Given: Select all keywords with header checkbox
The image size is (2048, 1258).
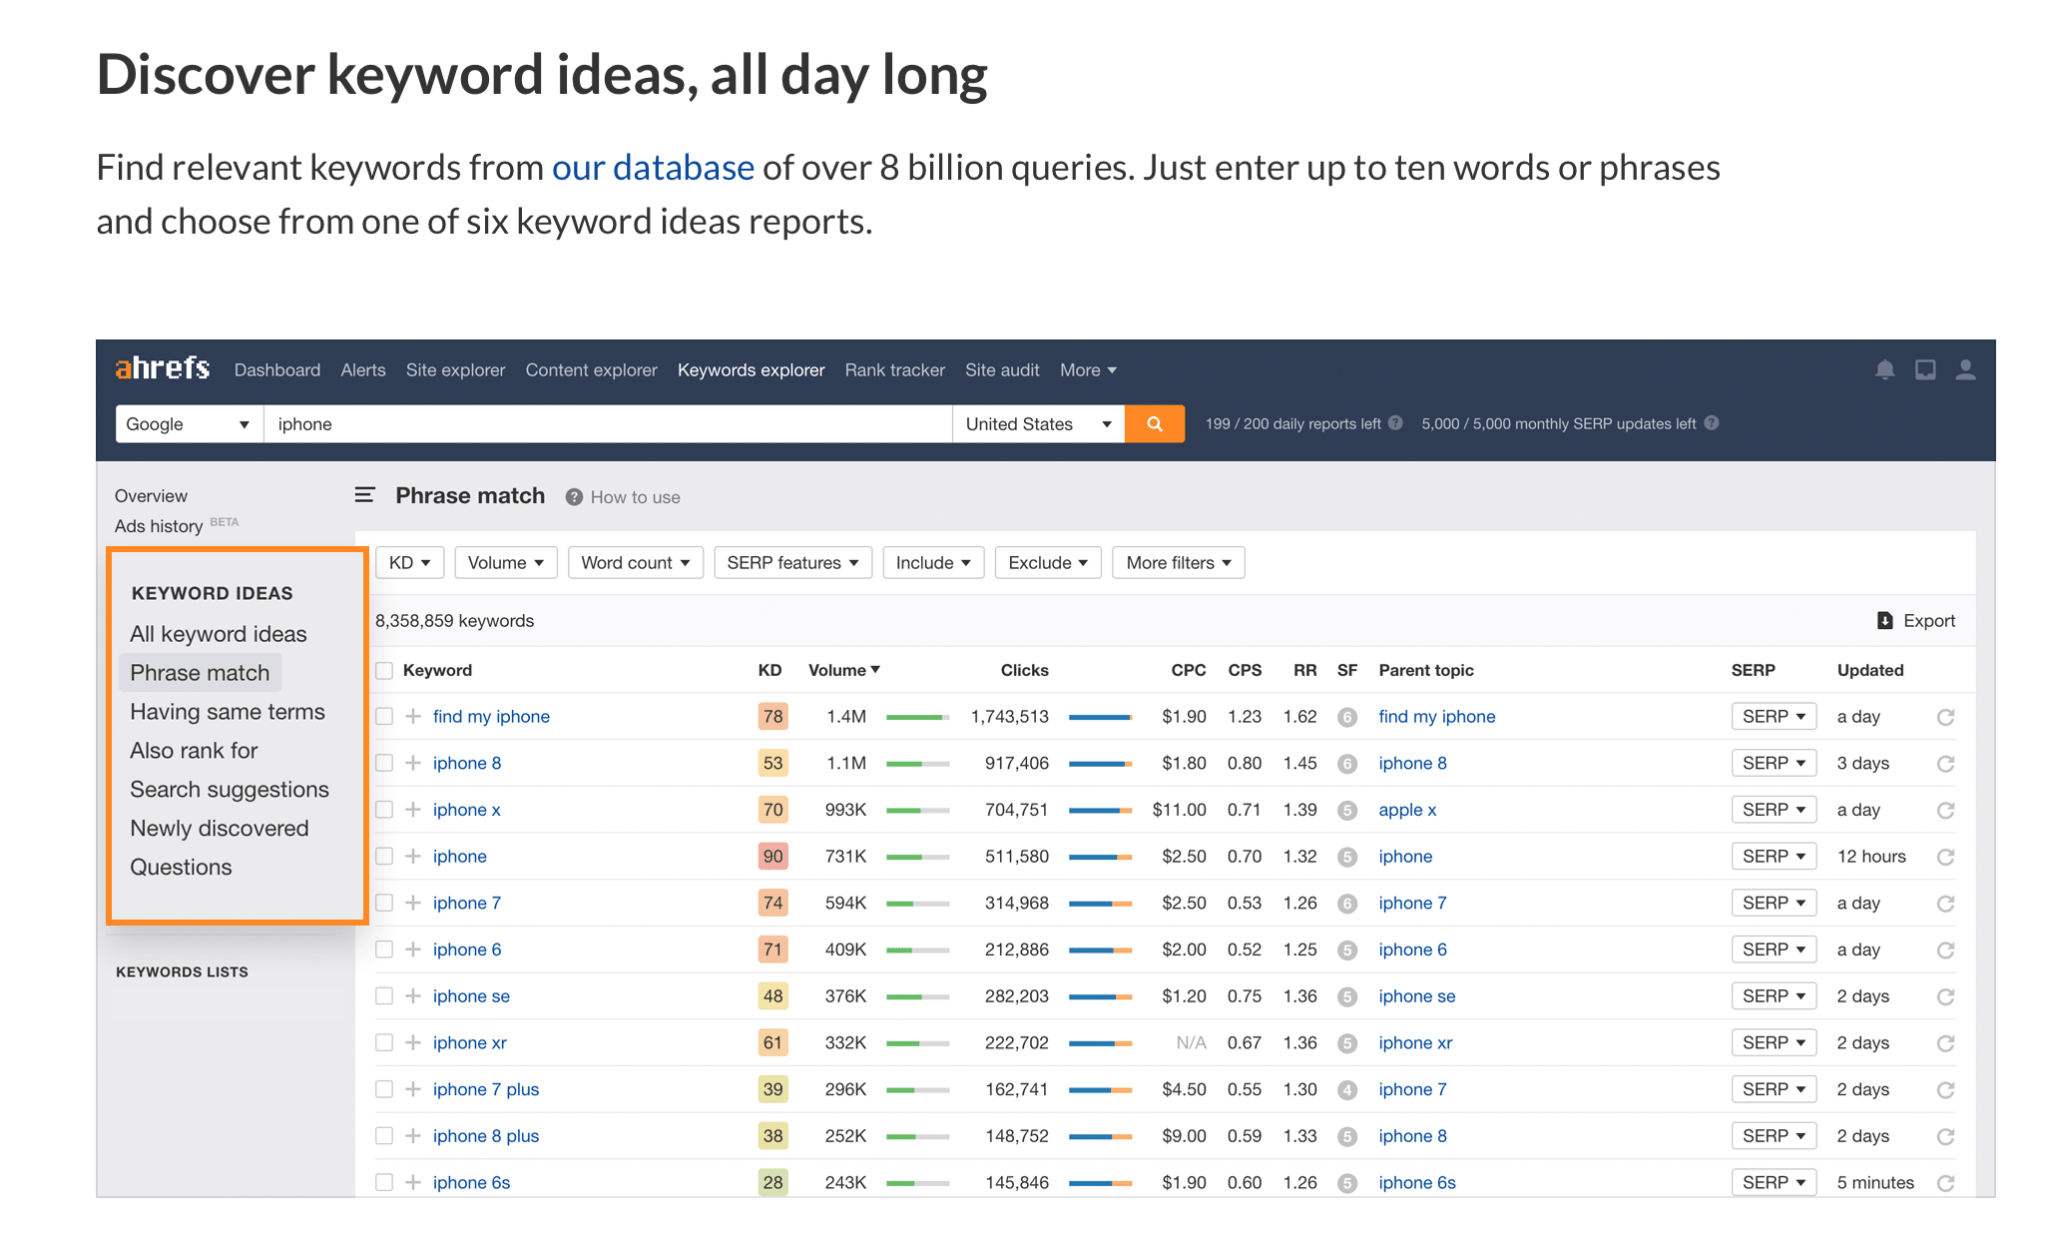Looking at the screenshot, I should (384, 670).
